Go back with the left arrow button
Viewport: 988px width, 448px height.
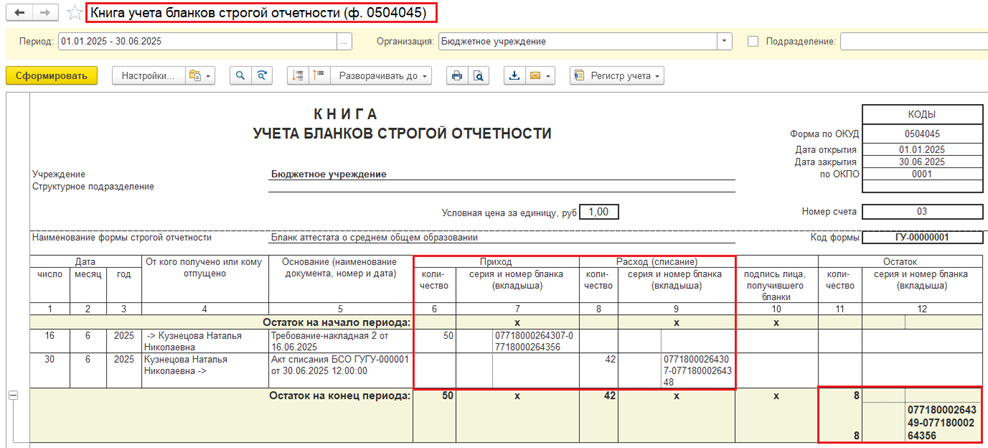coord(19,13)
